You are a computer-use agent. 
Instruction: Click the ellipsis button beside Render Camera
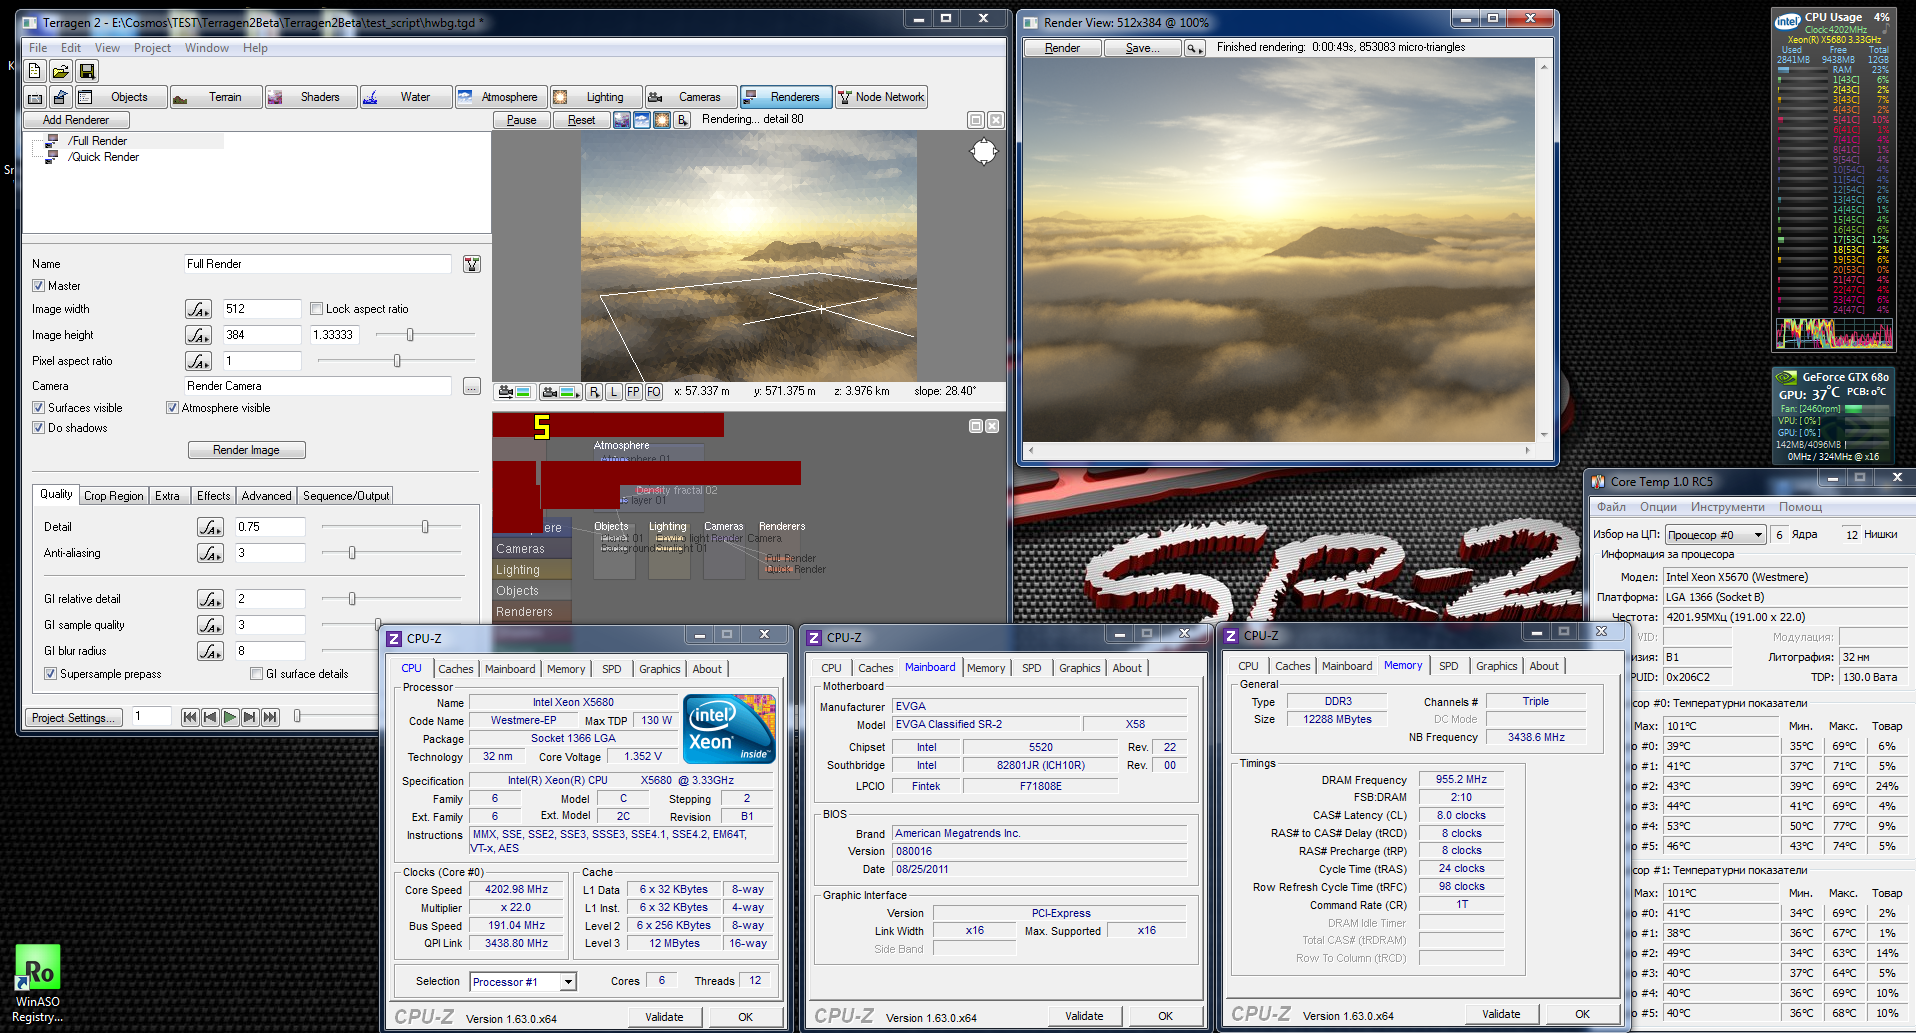tap(472, 386)
